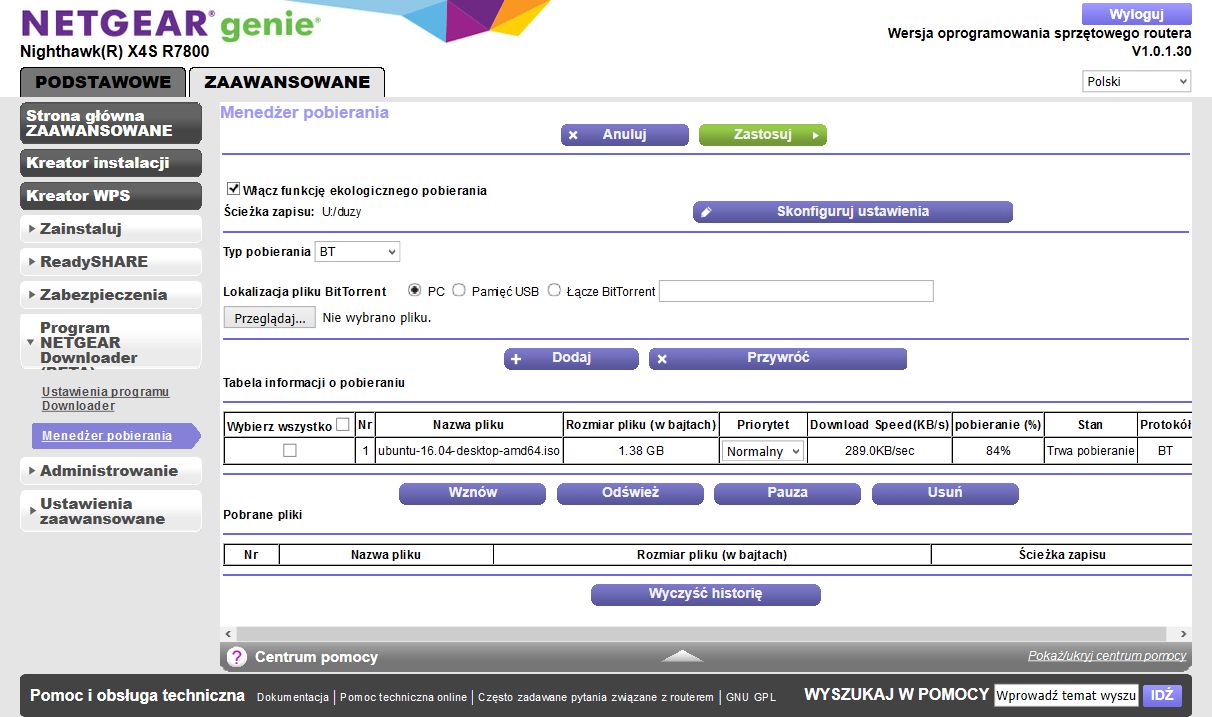Click 'Pokaż/ukryj centrum pomocy' link
This screenshot has height=717, width=1212.
(x=1107, y=656)
